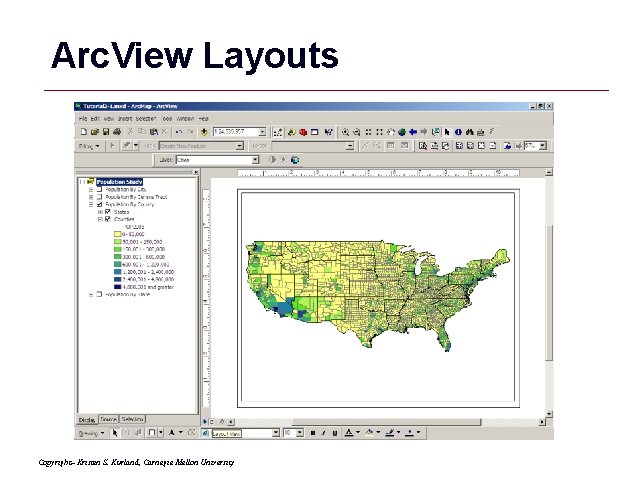Viewport: 640px width, 480px height.
Task: Apply underline with the U button
Action: pyautogui.click(x=335, y=433)
